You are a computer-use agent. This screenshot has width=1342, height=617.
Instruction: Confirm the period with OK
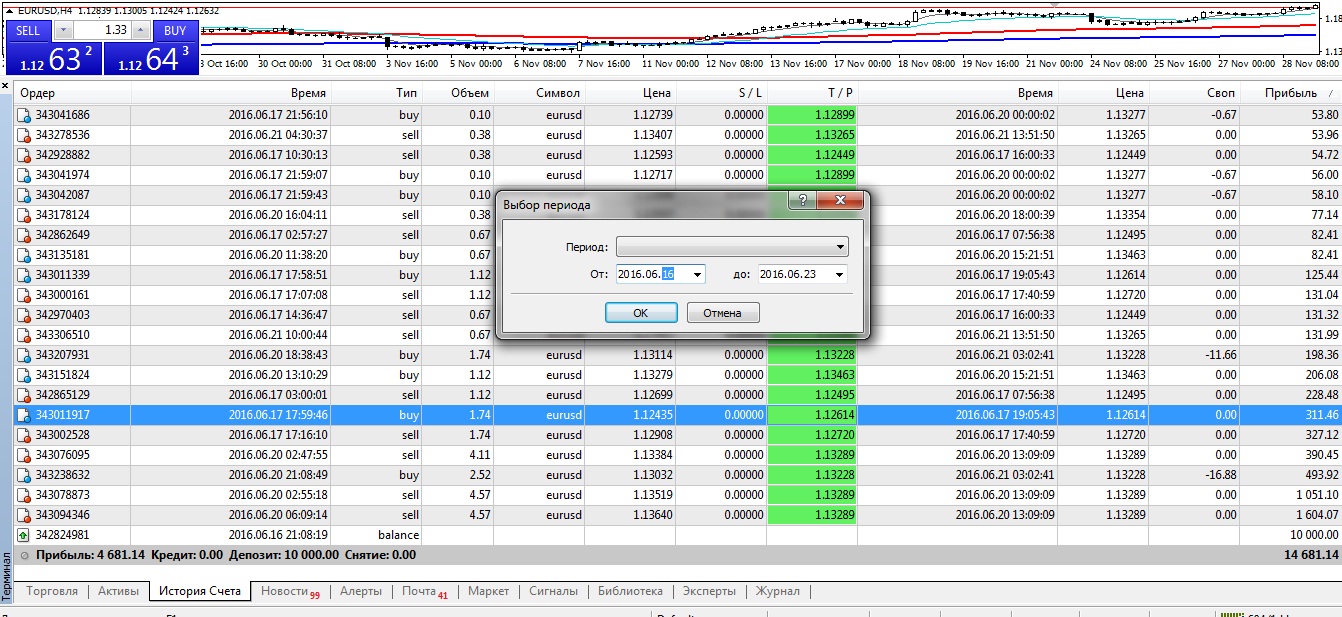(x=641, y=313)
